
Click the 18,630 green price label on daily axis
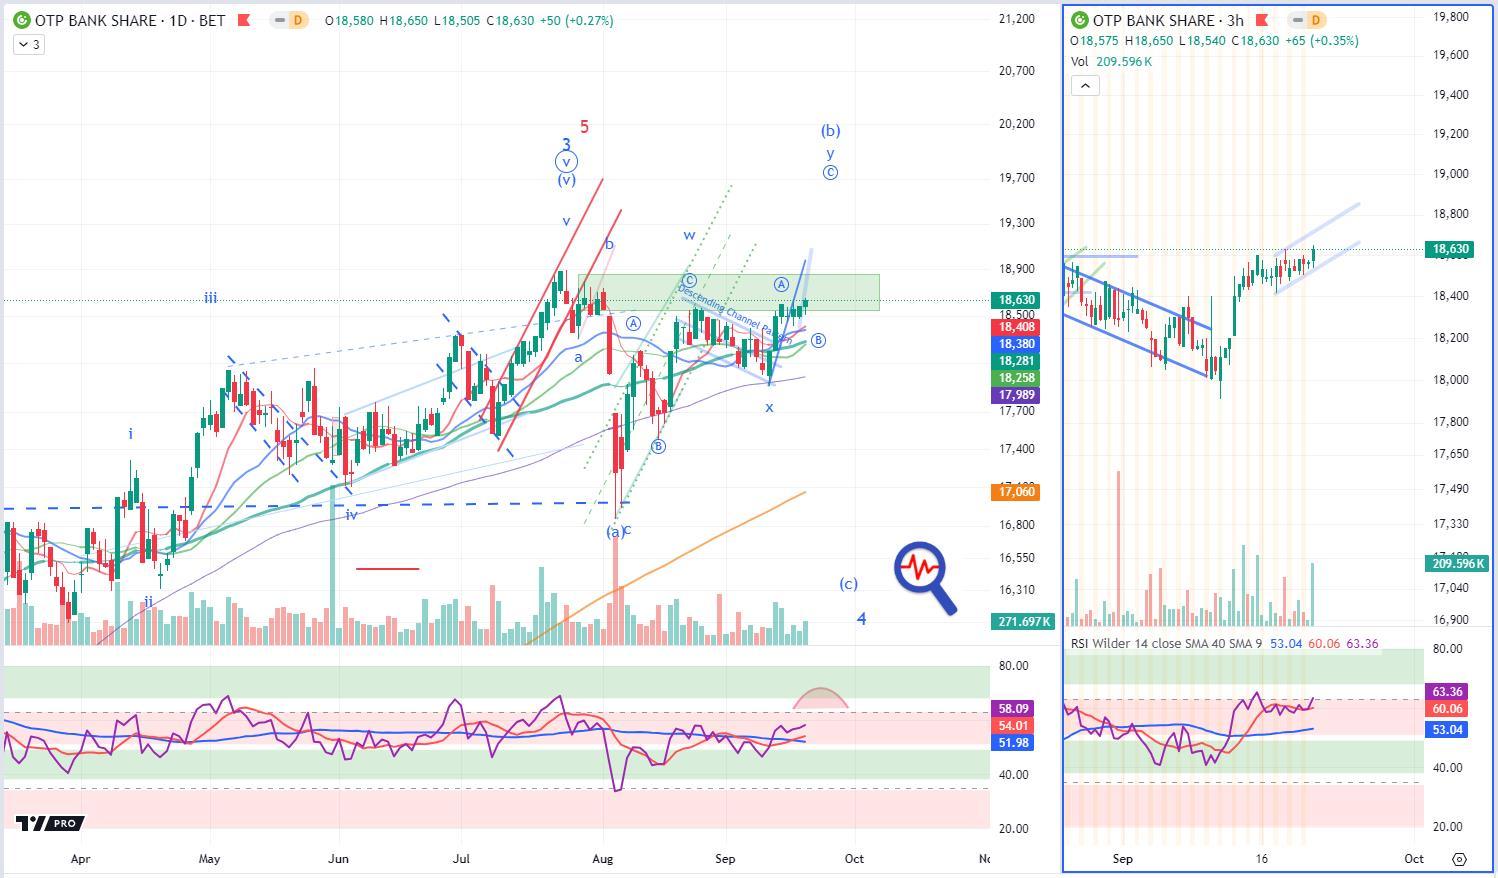1015,300
